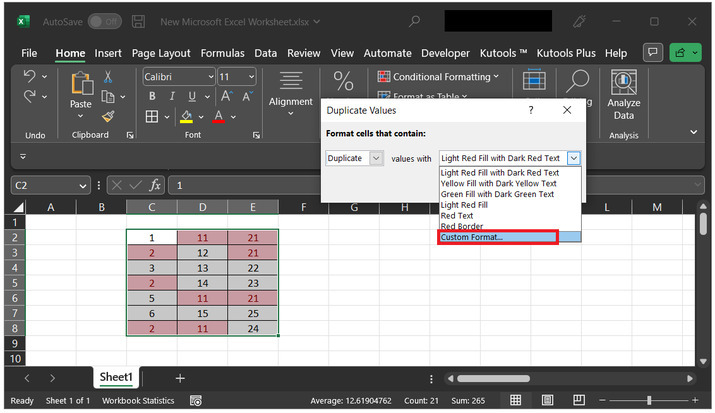The height and width of the screenshot is (413, 715).
Task: Open the Developer tab
Action: pyautogui.click(x=445, y=53)
